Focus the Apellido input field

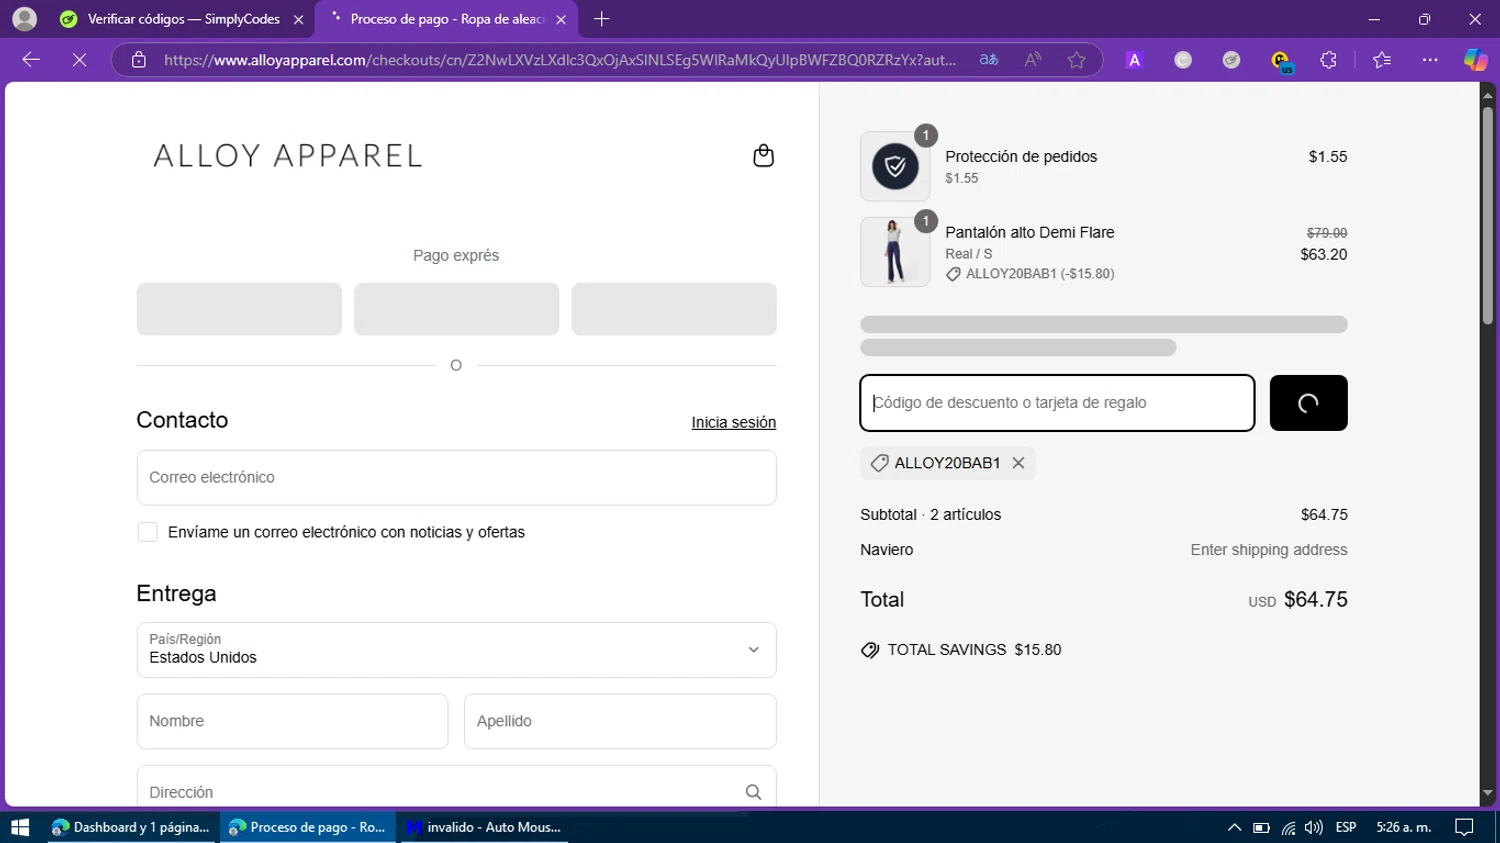click(x=620, y=721)
